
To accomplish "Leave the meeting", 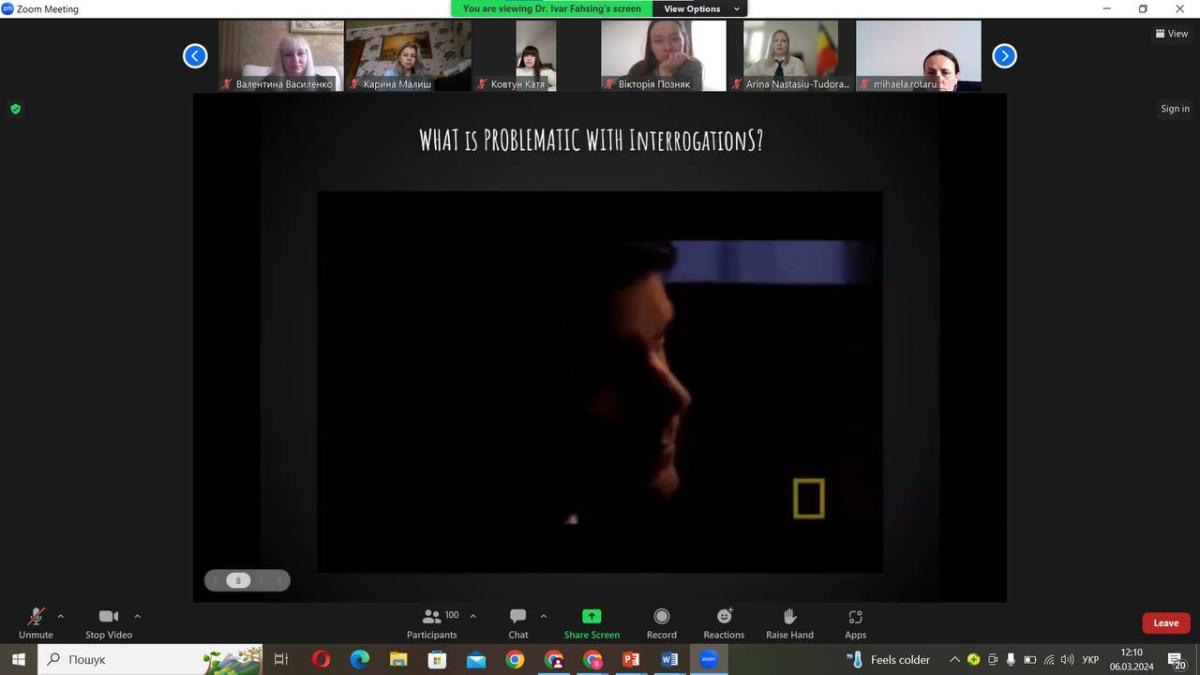I will pos(1165,623).
